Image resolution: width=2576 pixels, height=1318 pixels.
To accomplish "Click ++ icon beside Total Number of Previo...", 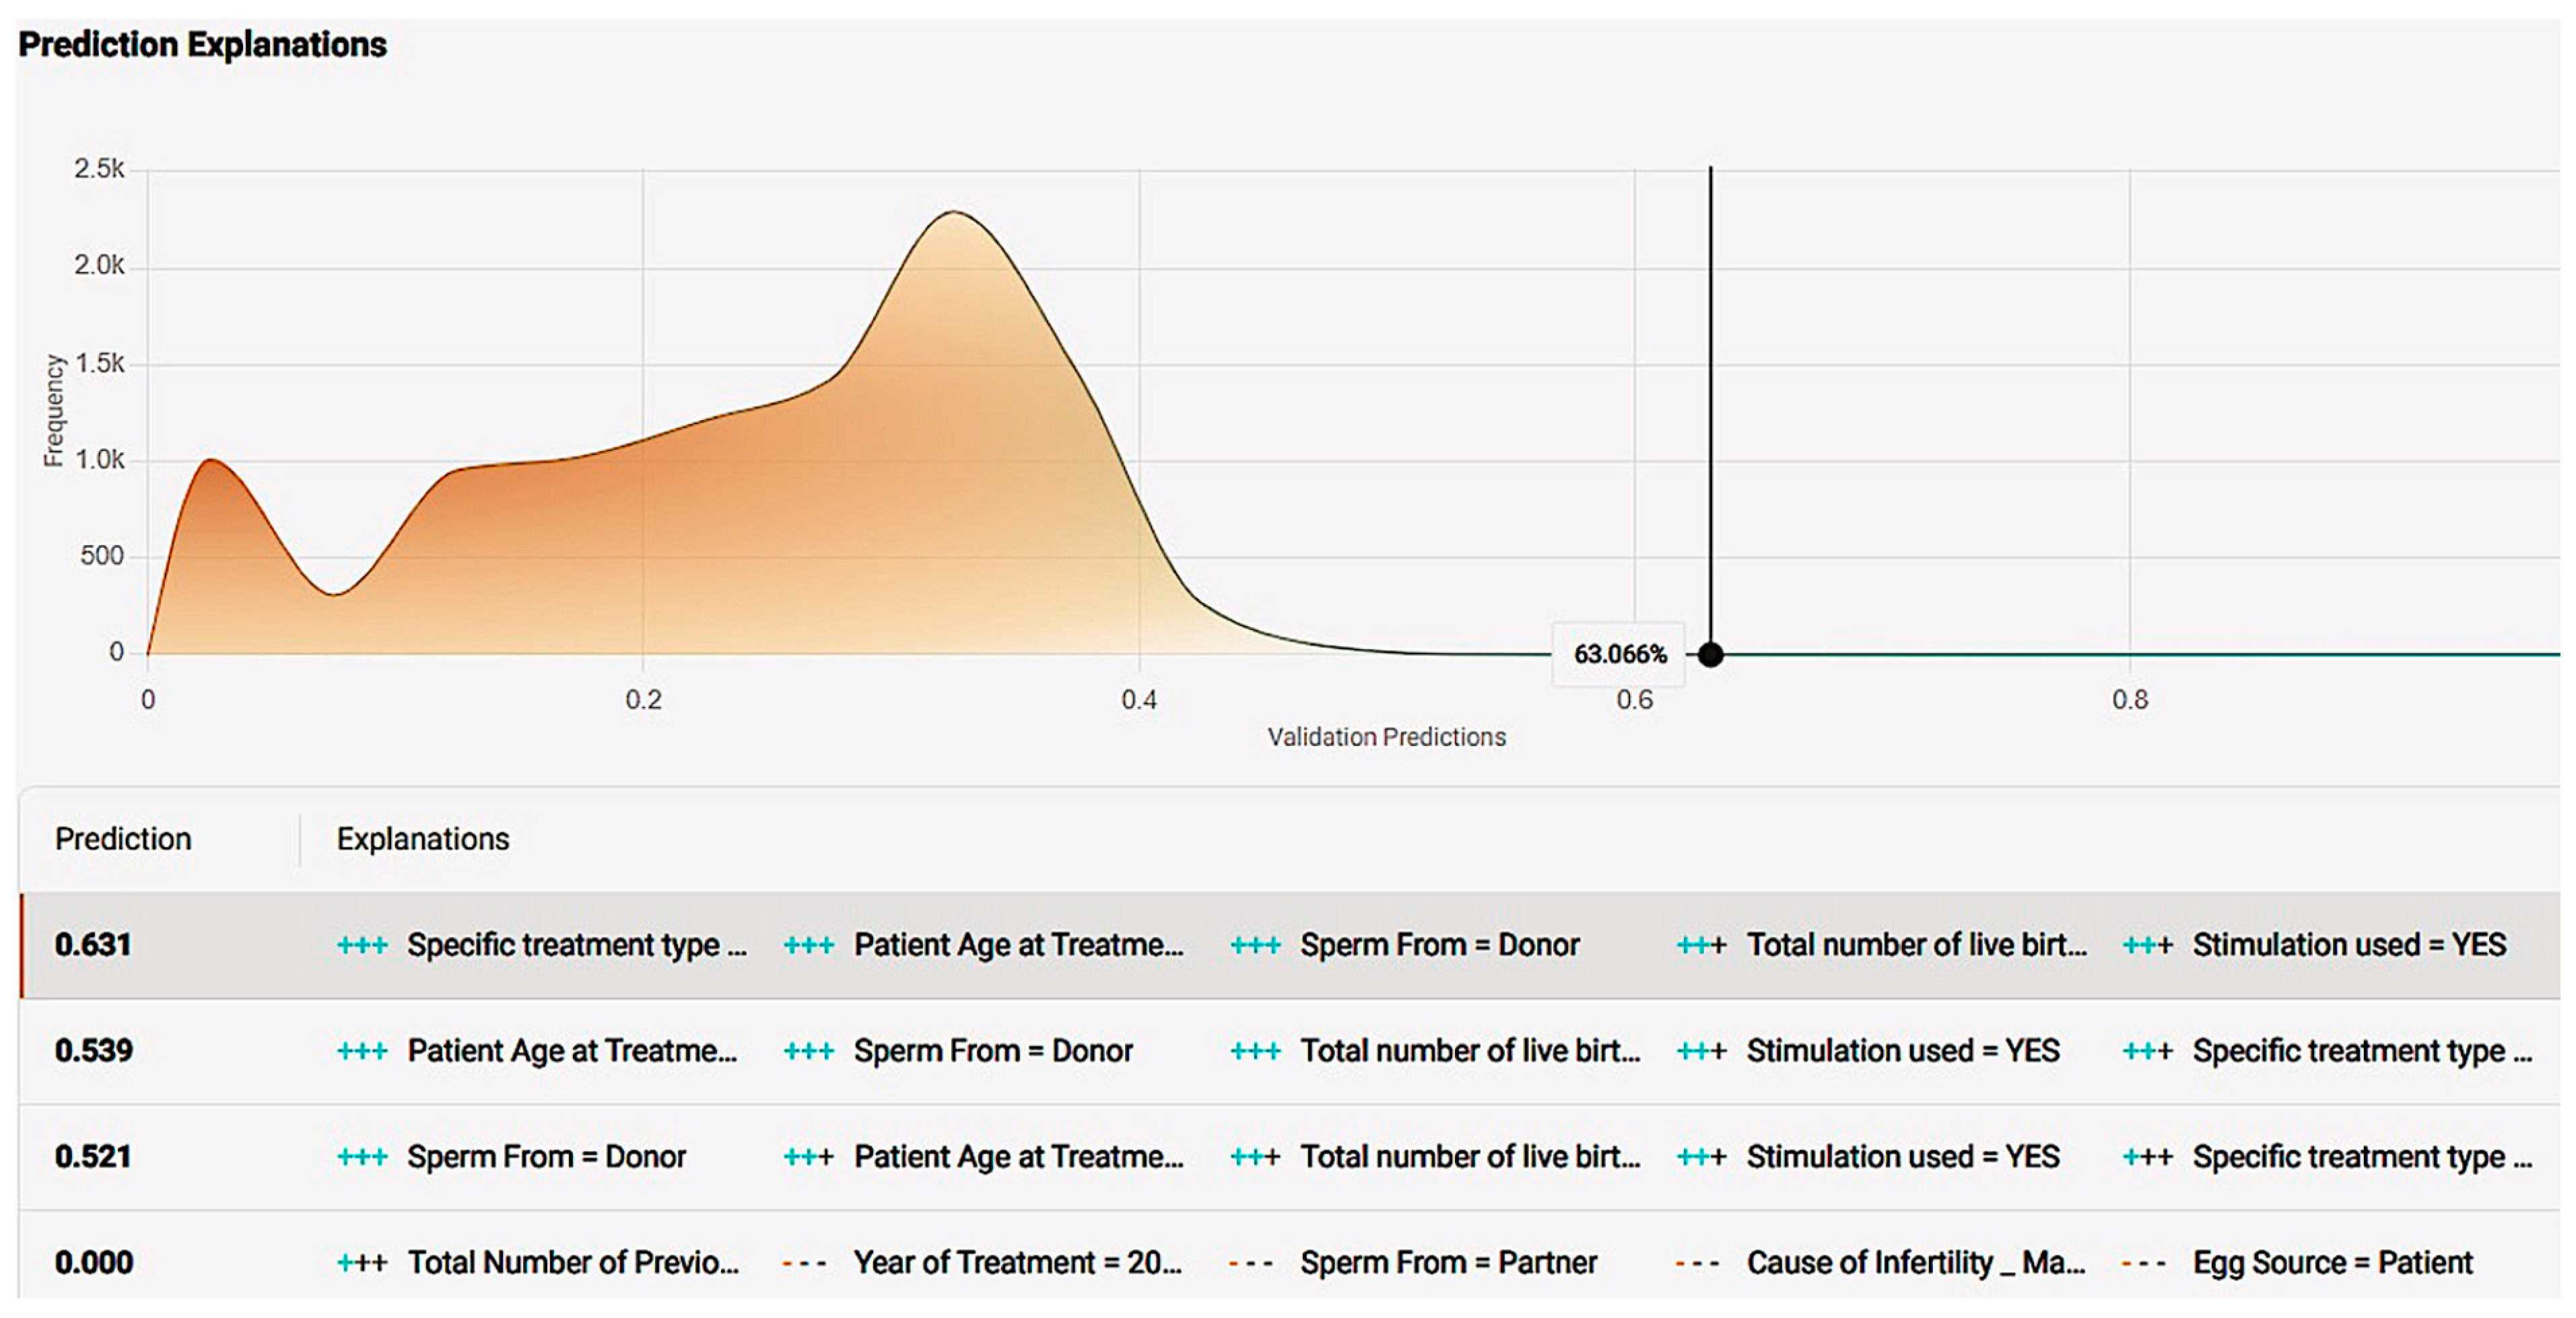I will click(x=362, y=1263).
